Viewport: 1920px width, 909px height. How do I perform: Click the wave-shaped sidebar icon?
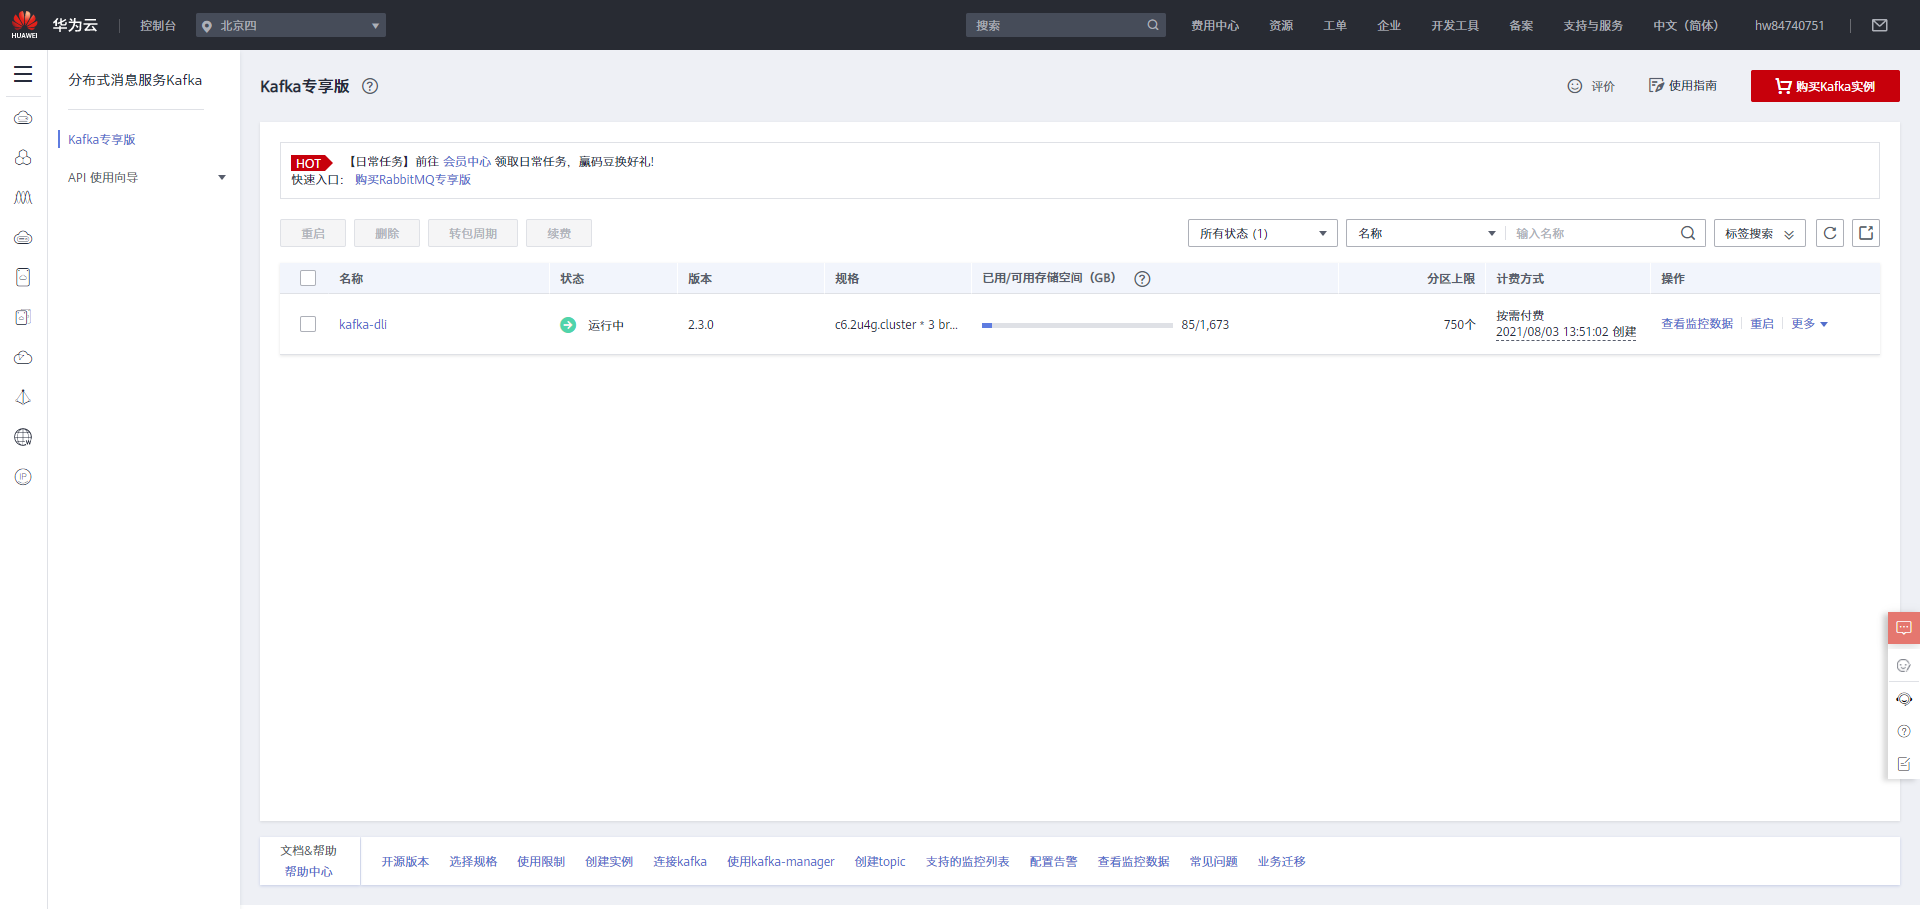coord(23,197)
